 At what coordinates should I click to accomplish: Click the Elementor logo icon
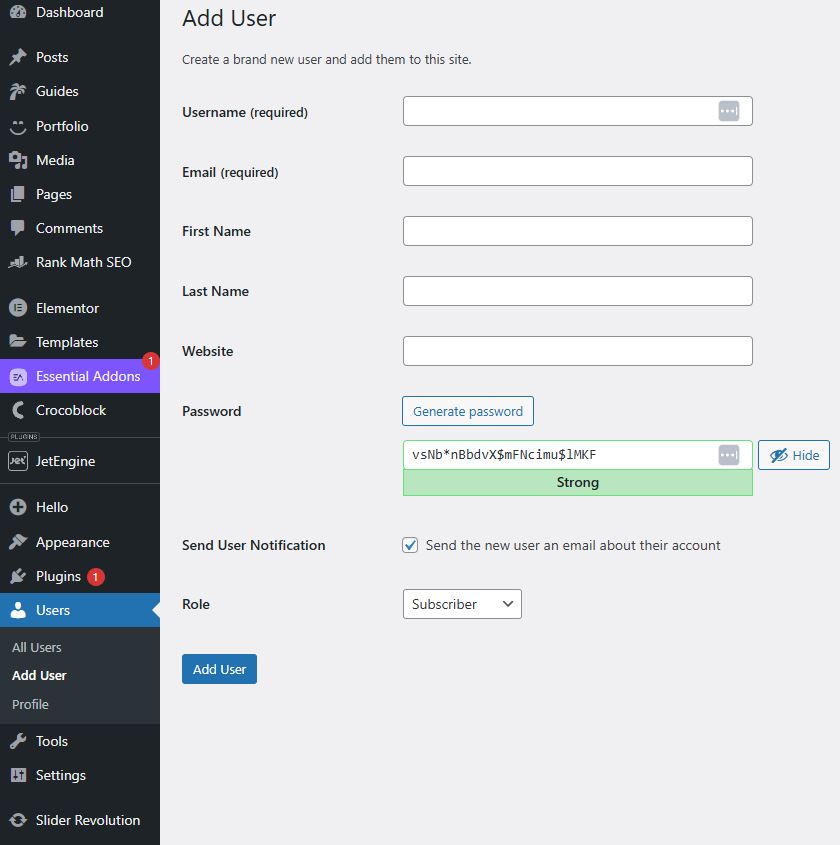tap(18, 308)
